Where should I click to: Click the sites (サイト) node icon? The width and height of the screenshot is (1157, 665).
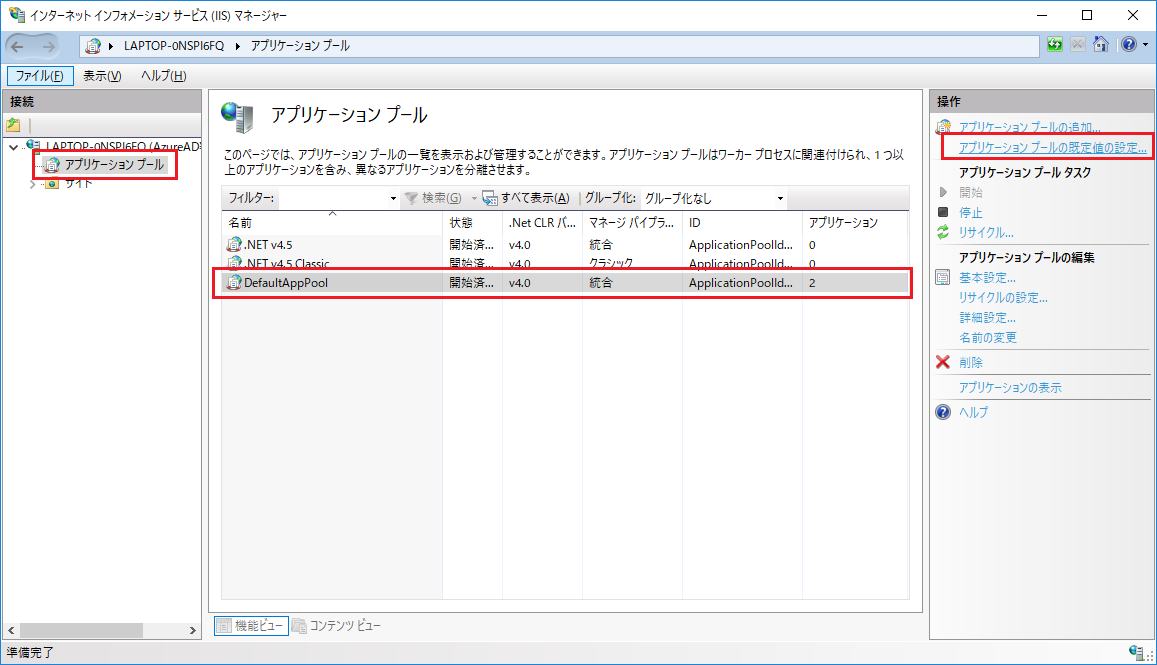(52, 183)
